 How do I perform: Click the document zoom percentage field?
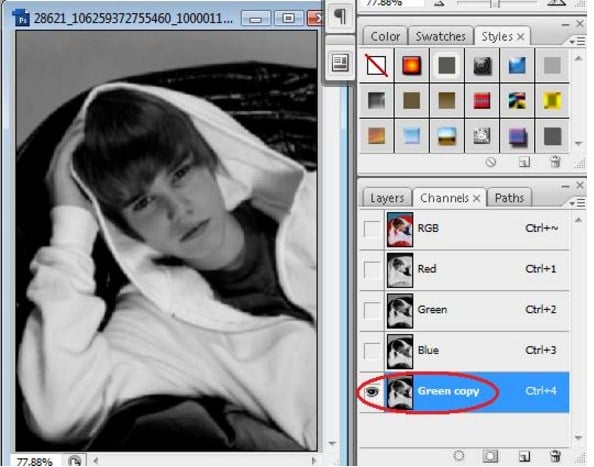tap(34, 462)
